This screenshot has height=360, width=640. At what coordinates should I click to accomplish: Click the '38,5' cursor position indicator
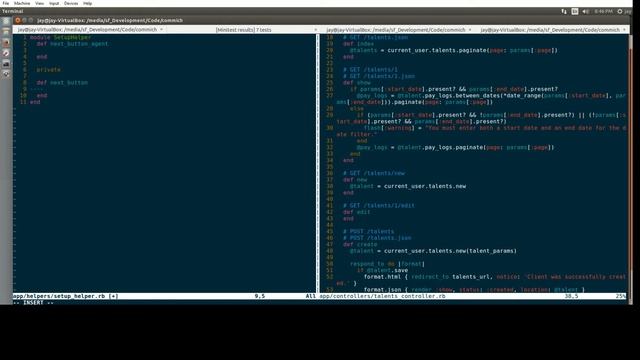pos(571,296)
